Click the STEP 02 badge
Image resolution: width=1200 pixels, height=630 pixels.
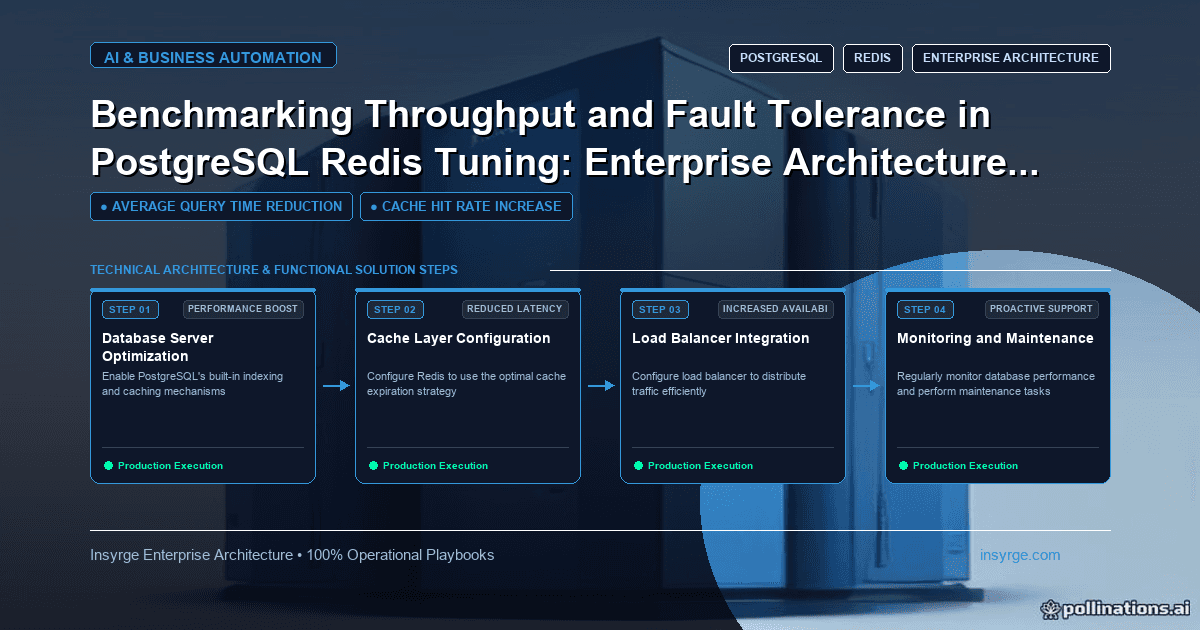coord(396,310)
